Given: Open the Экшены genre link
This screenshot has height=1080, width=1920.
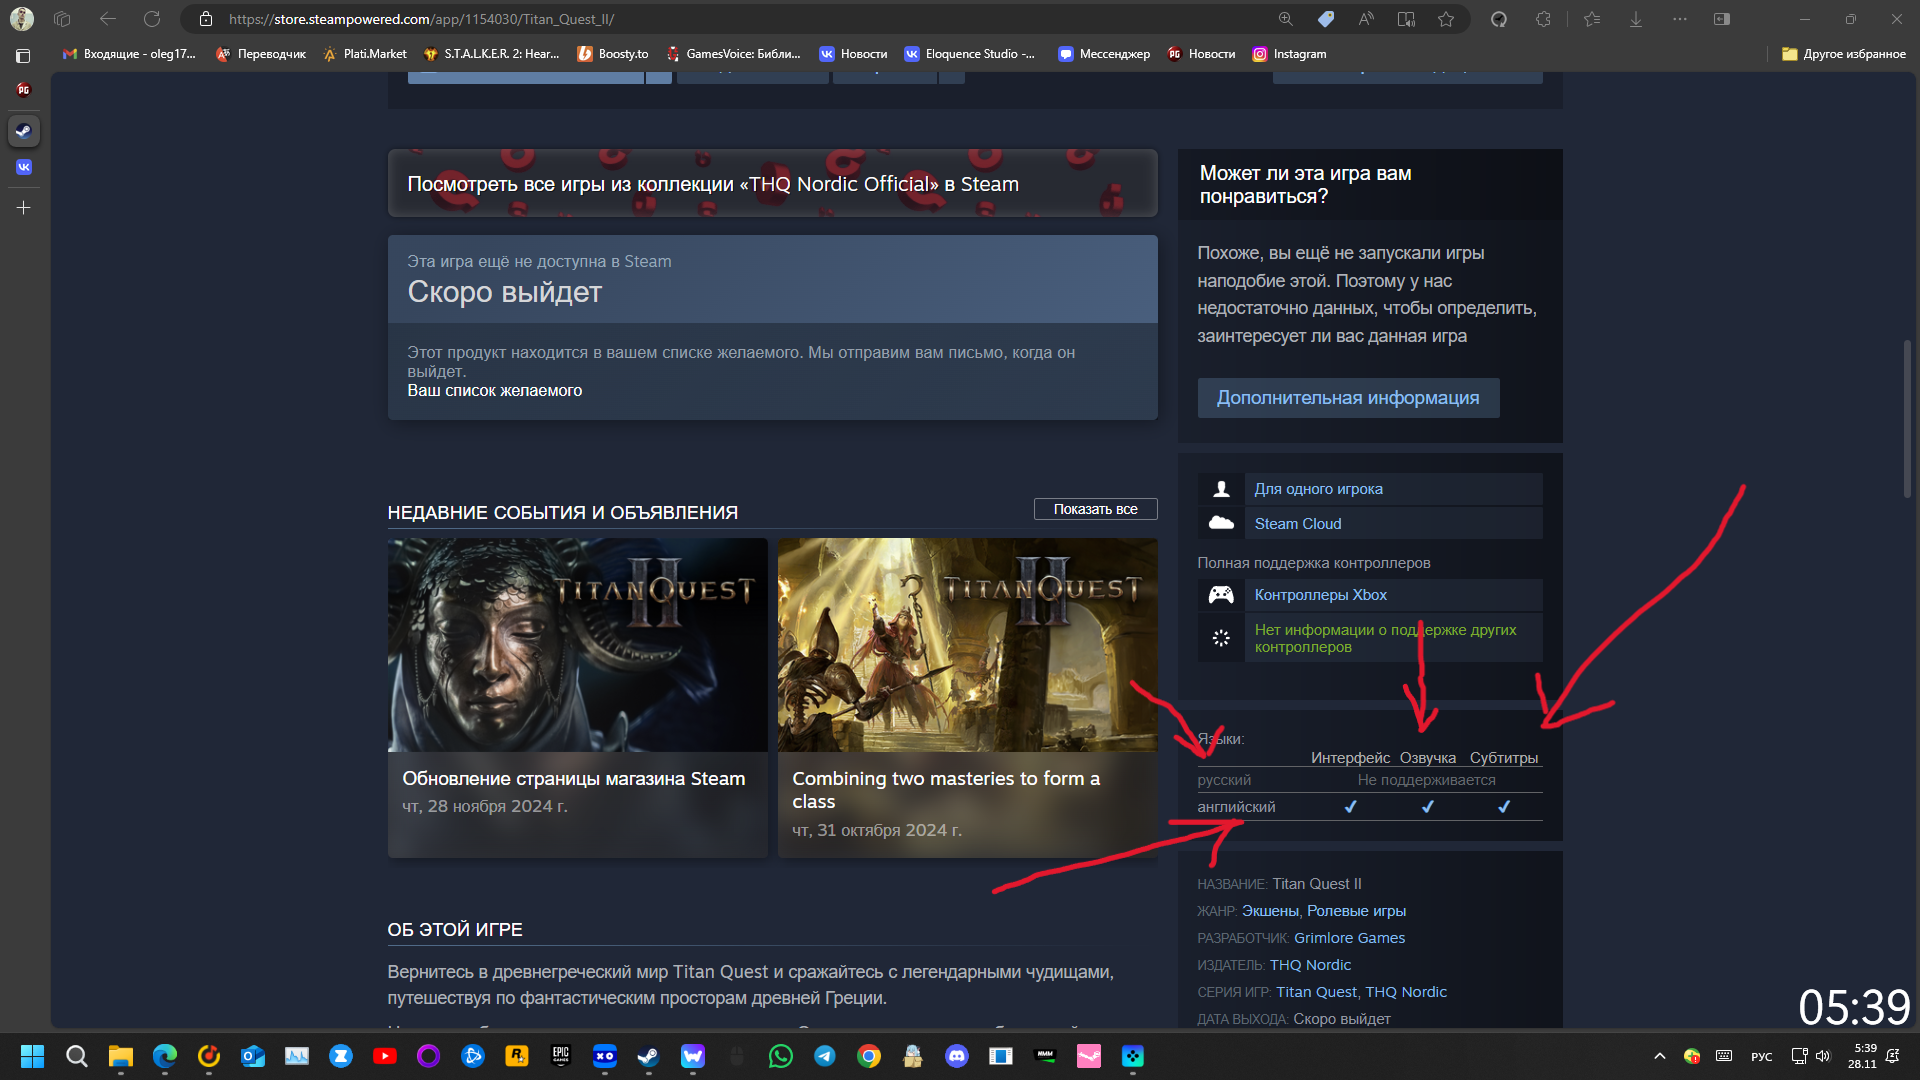Looking at the screenshot, I should pyautogui.click(x=1269, y=911).
